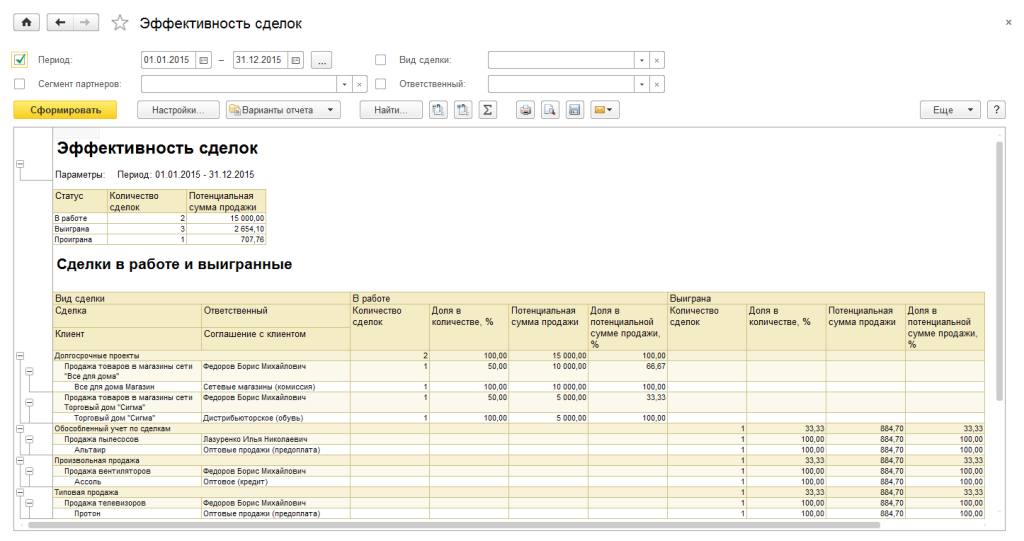This screenshot has width=1024, height=541.
Task: Open the Вид сделки dropdown list
Action: click(x=641, y=60)
